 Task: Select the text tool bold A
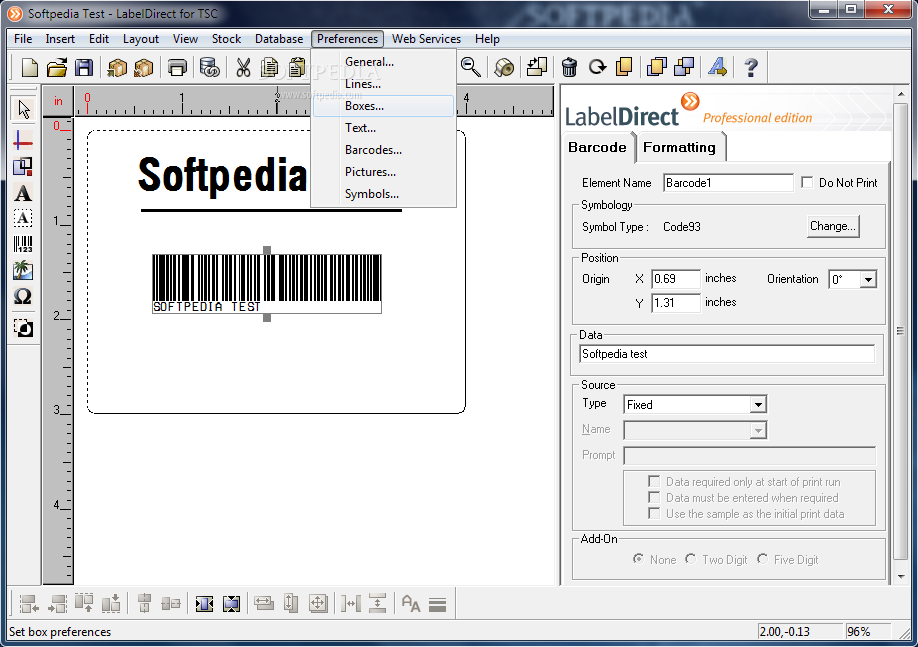pyautogui.click(x=23, y=193)
